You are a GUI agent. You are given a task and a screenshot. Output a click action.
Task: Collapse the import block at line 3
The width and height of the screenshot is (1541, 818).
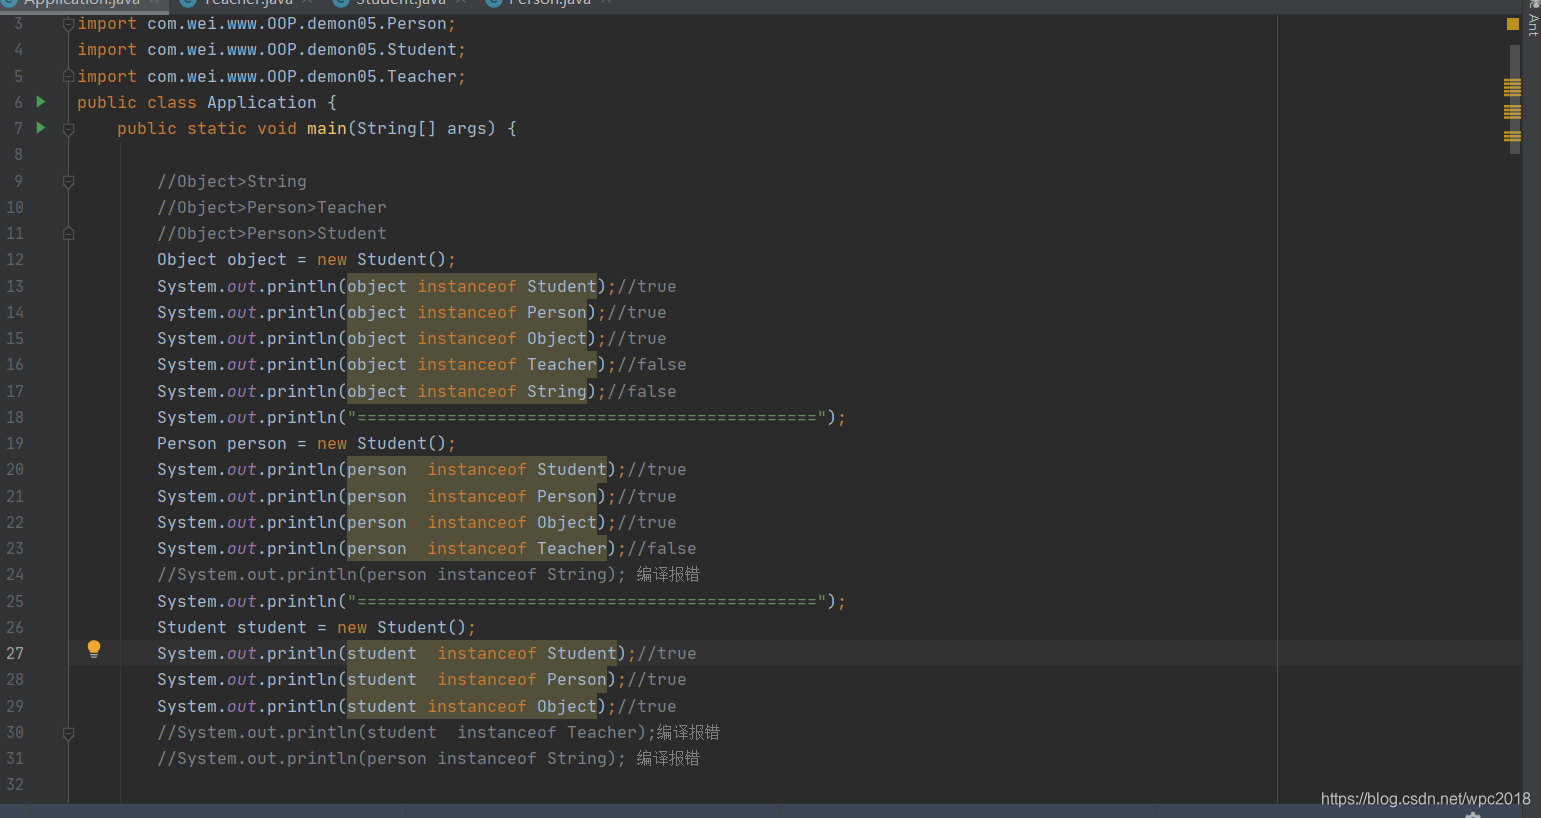[x=68, y=24]
